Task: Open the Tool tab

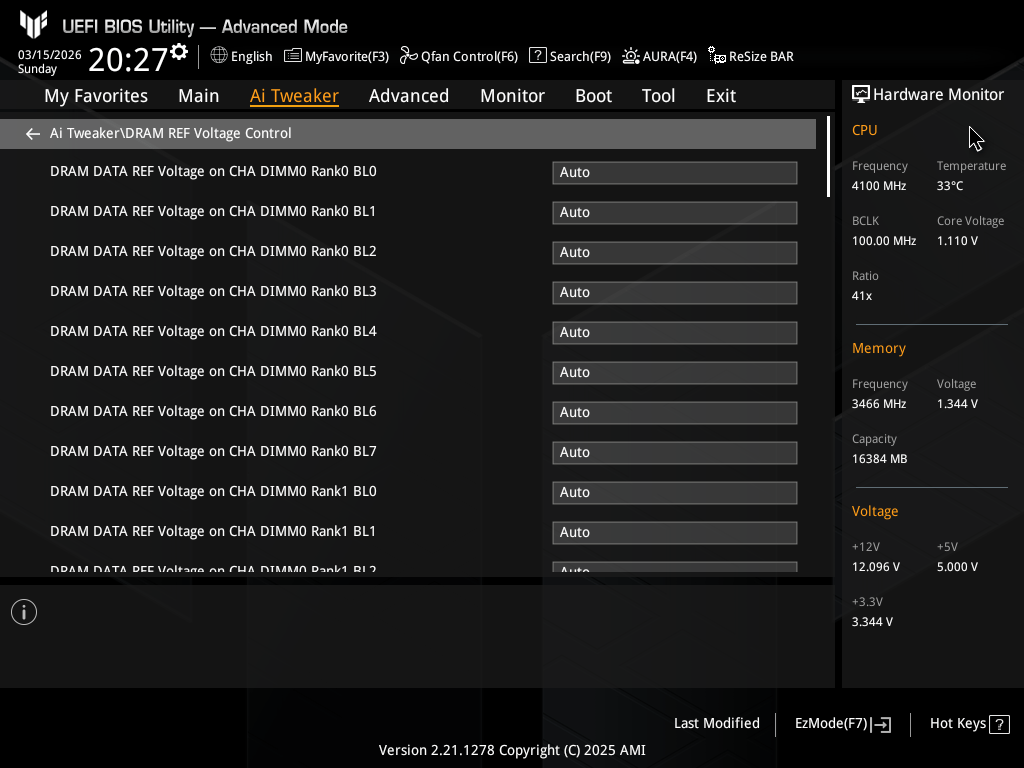Action: tap(658, 96)
